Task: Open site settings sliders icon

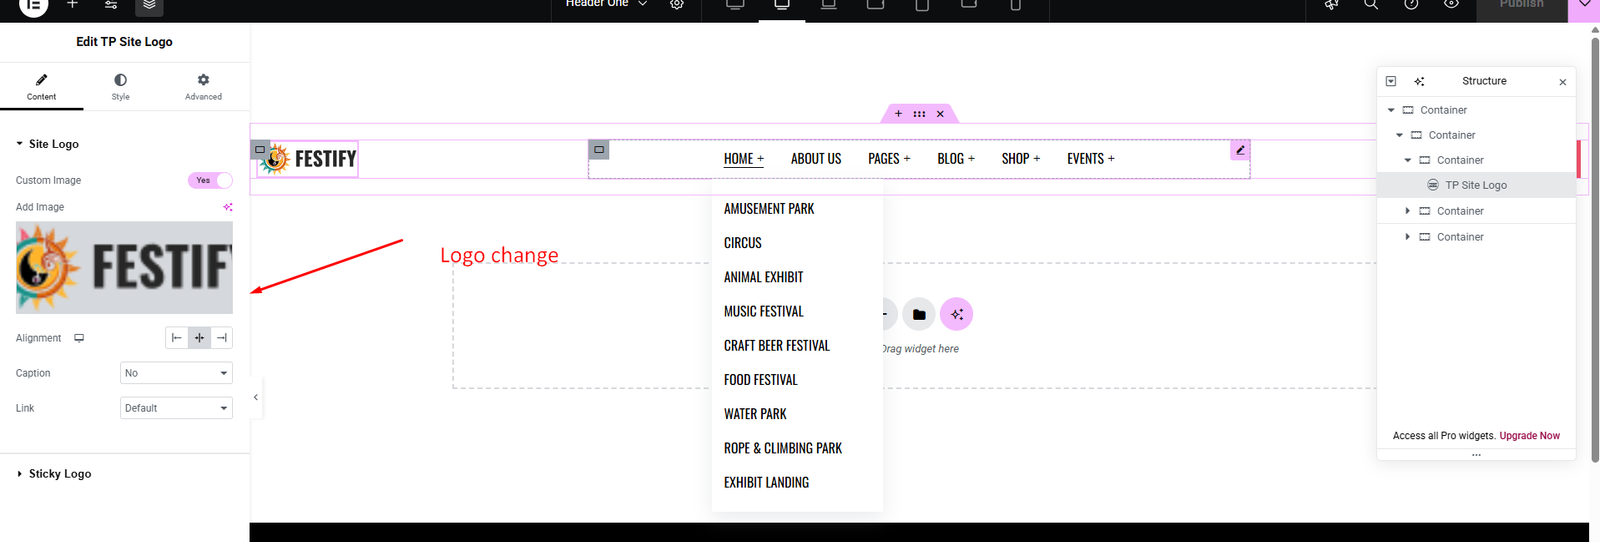Action: 111,5
